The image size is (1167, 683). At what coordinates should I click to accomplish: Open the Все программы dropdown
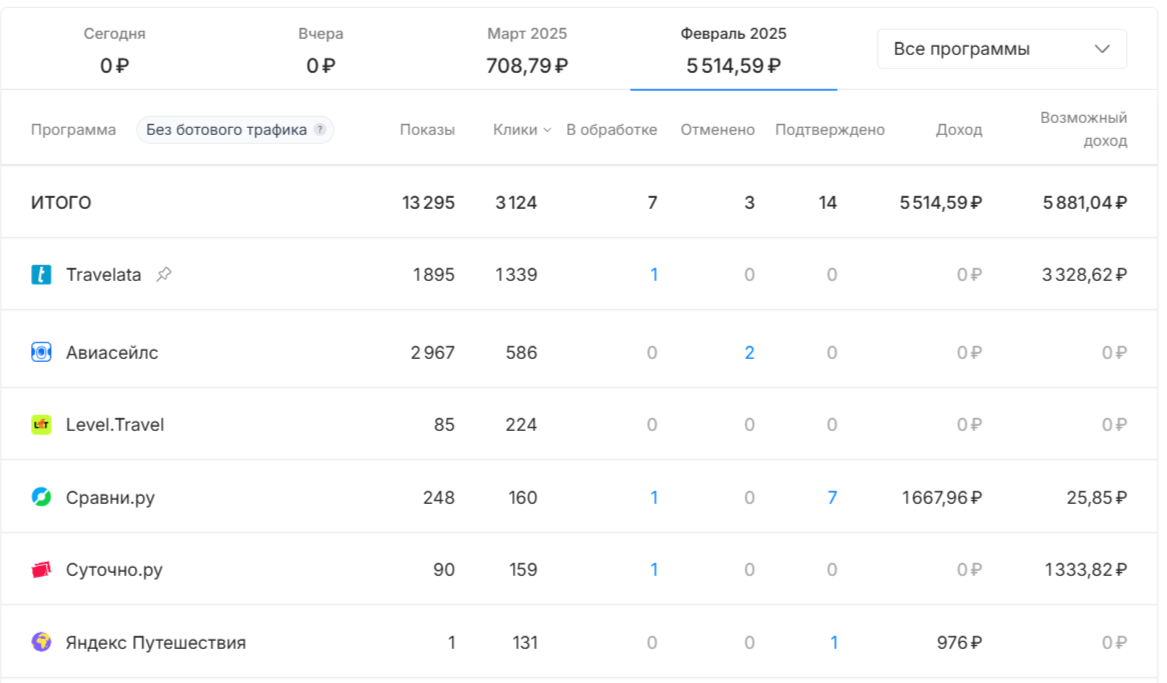coord(1002,49)
